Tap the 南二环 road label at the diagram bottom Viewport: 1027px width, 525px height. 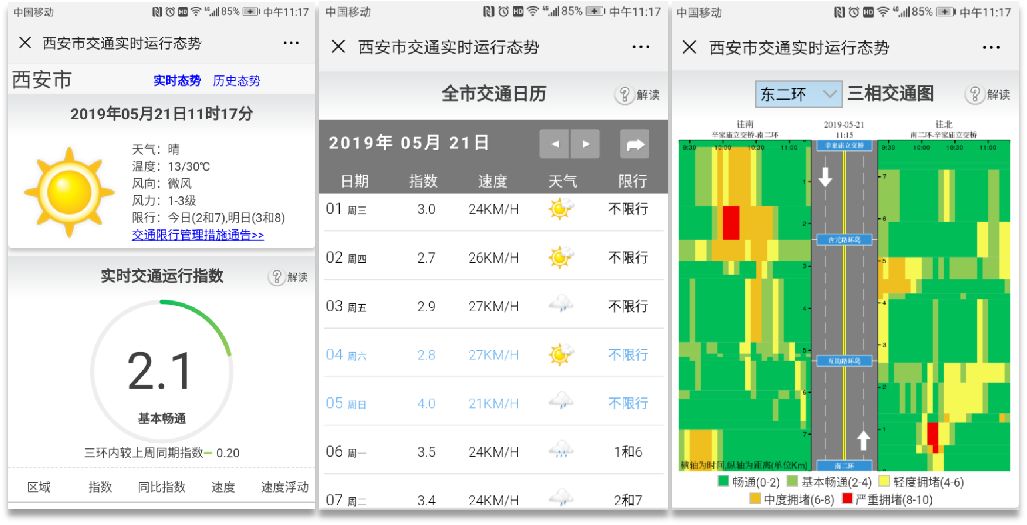844,466
